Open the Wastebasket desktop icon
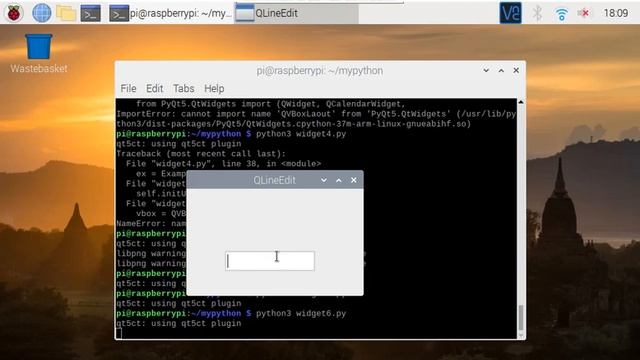Viewport: 640px width, 360px height. click(x=39, y=53)
